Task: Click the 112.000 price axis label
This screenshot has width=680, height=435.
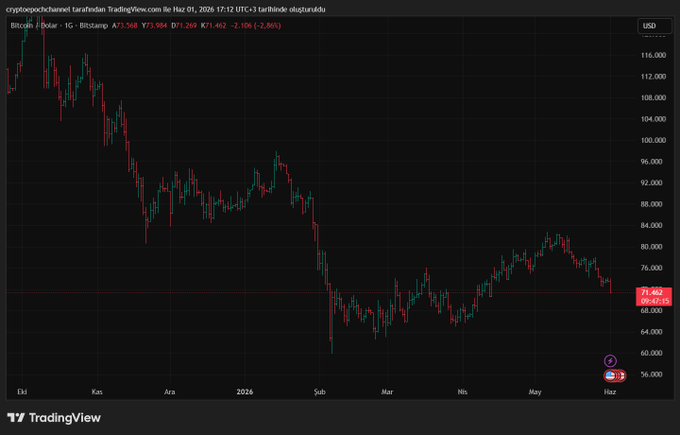Action: [653, 76]
